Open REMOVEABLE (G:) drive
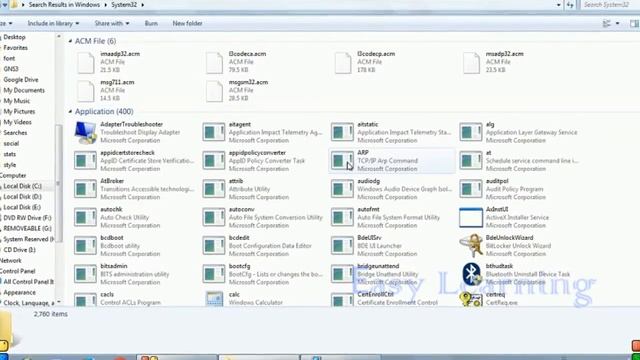Viewport: 640px width, 360px height. click(27, 229)
